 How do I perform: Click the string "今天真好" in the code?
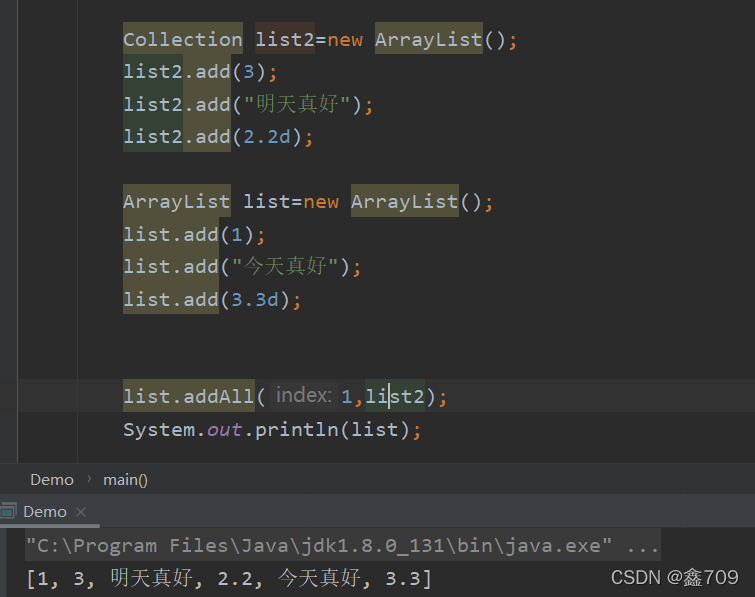tap(285, 266)
